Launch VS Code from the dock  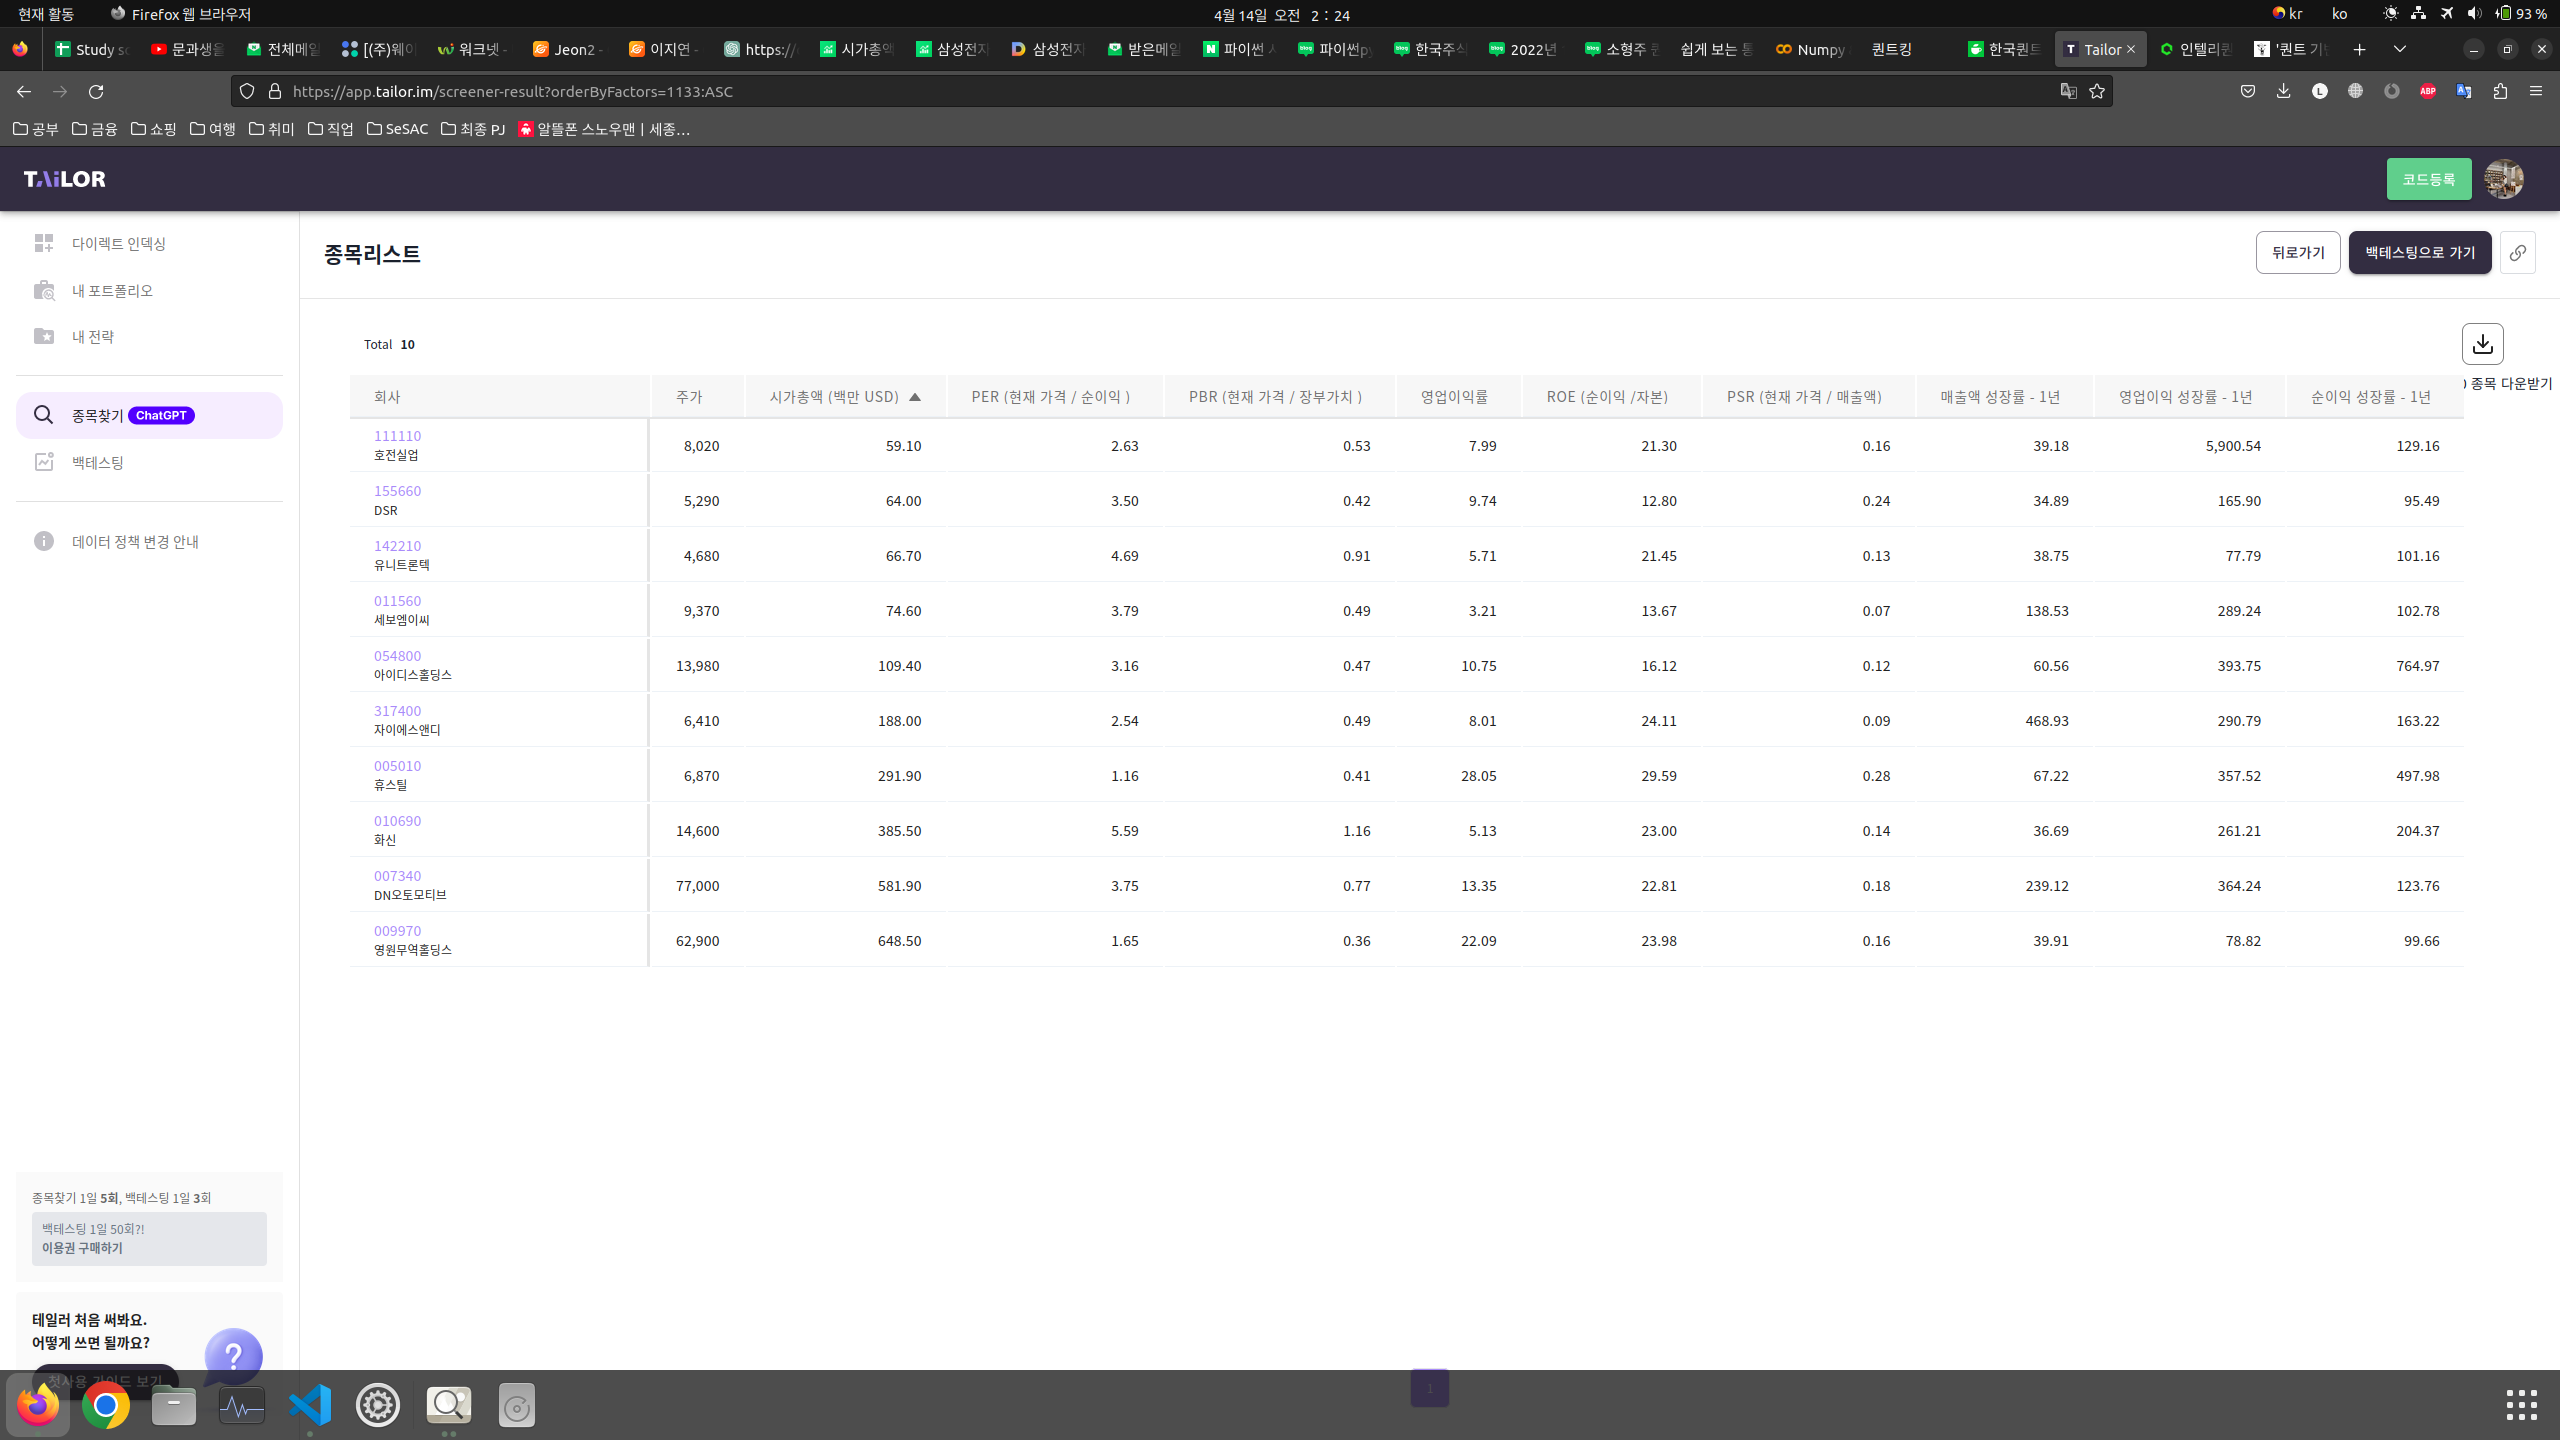(x=310, y=1405)
